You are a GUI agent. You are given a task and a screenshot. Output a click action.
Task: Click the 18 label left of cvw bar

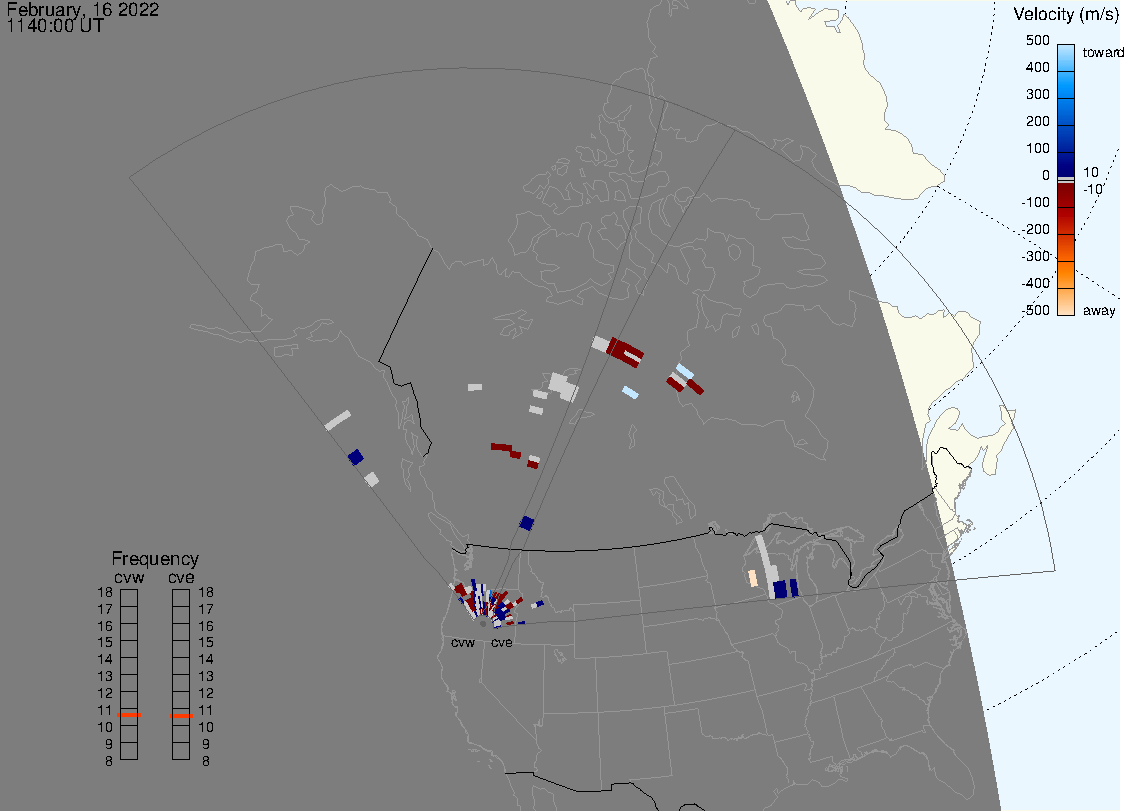coord(105,592)
